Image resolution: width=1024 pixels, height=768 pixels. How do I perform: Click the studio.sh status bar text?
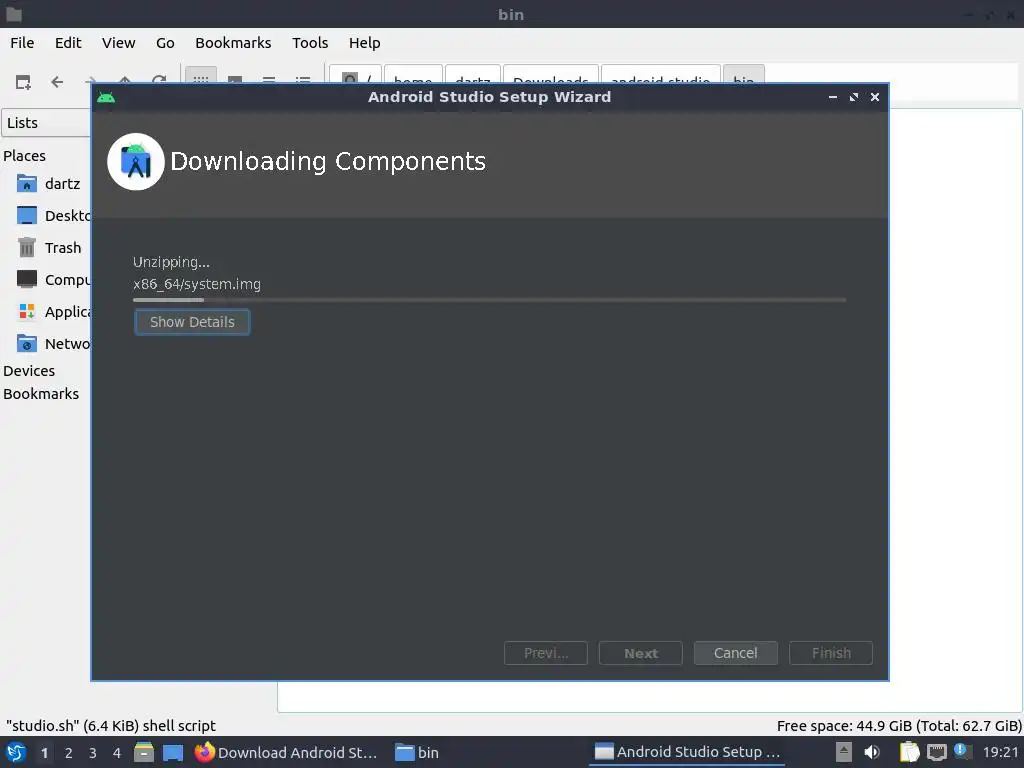[x=111, y=726]
